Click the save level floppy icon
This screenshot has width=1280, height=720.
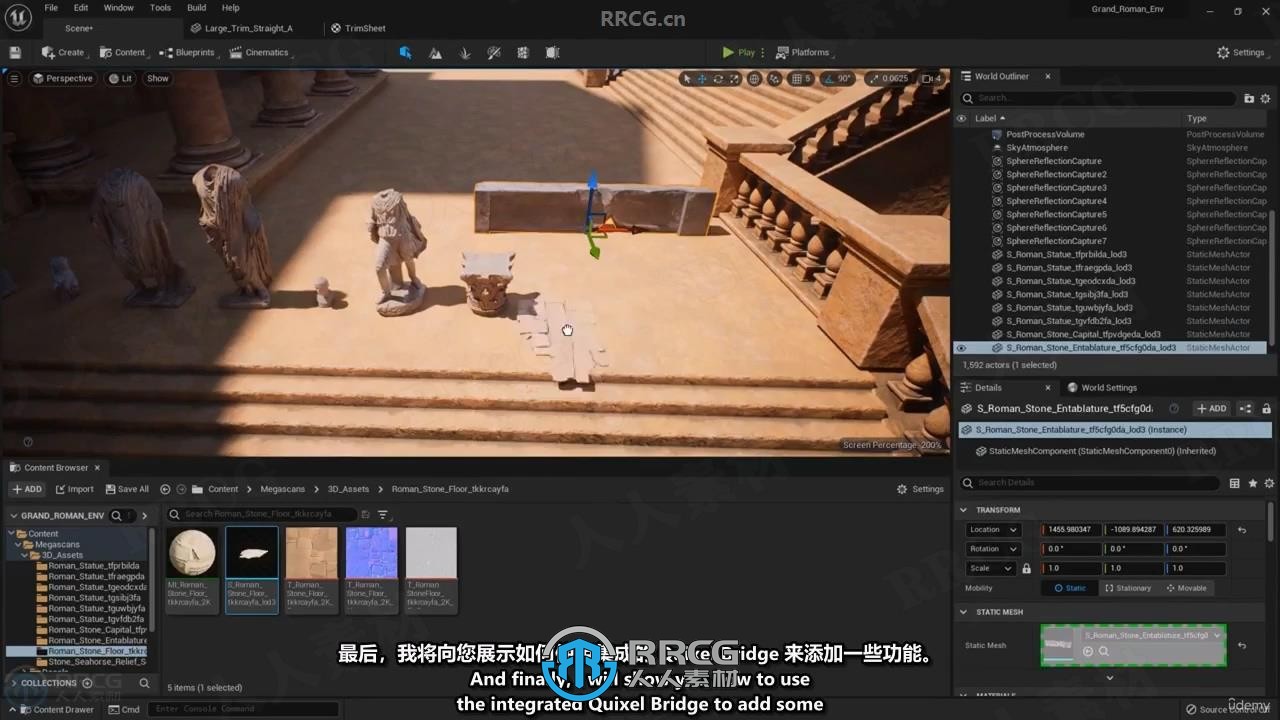point(15,52)
